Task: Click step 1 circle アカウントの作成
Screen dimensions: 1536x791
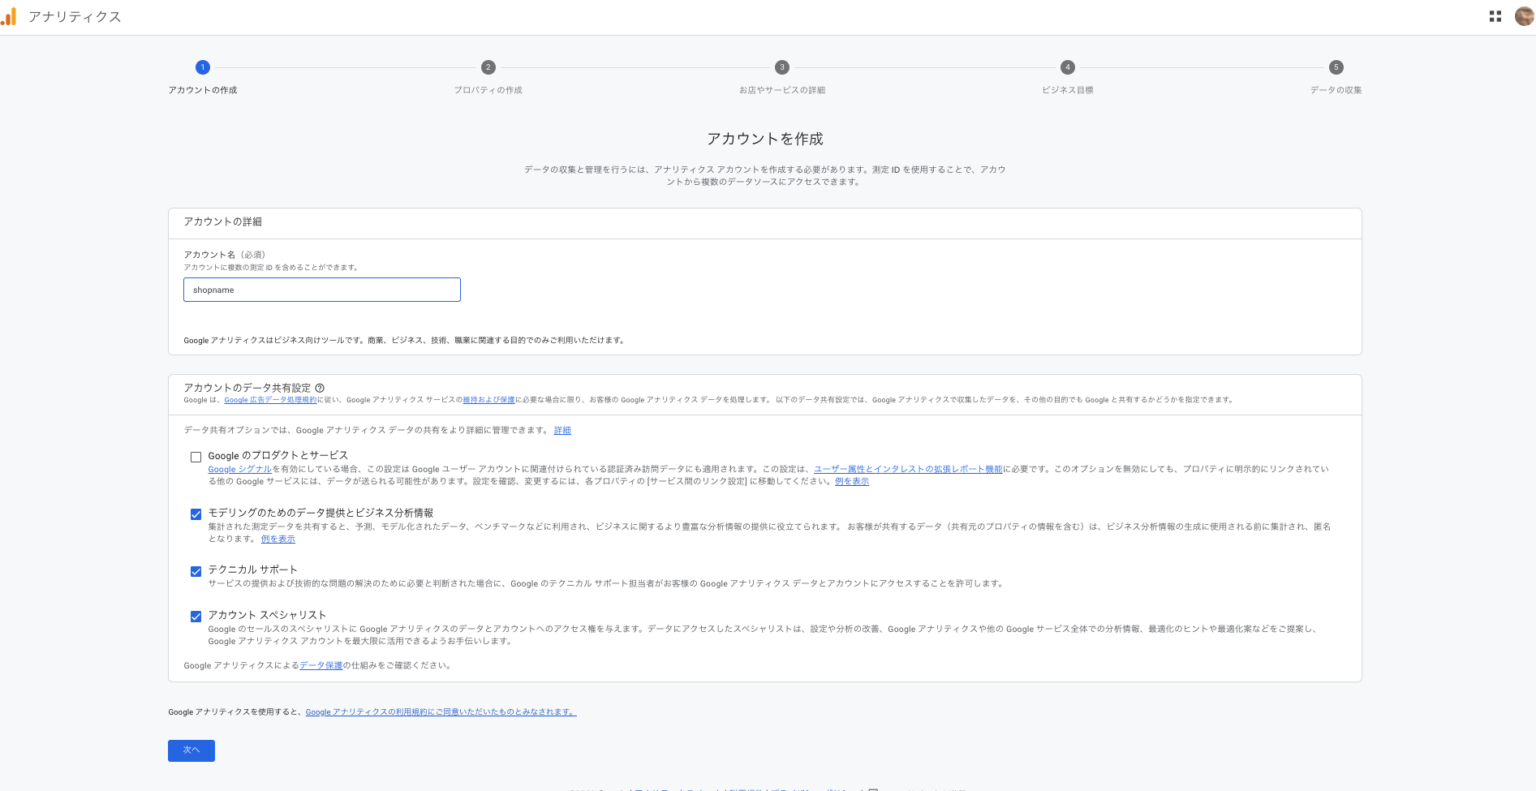Action: 203,67
